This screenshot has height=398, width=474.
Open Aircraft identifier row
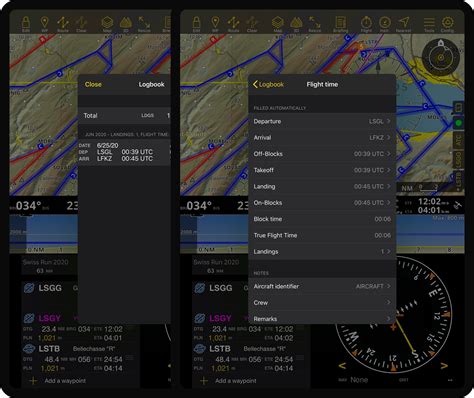[322, 286]
